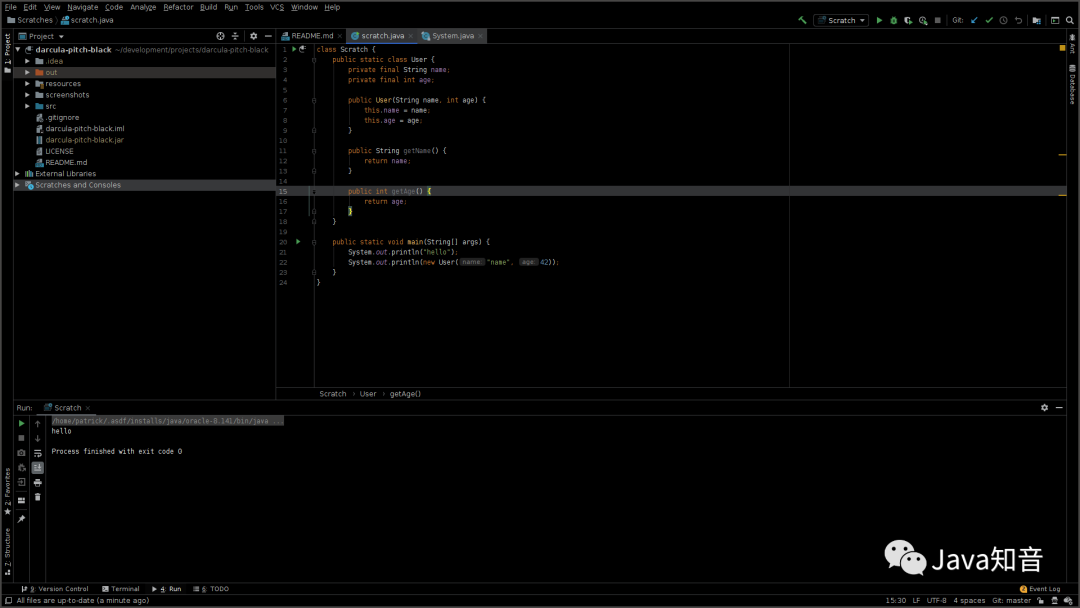Toggle the read-only lock icon in the status bar
The height and width of the screenshot is (608, 1080).
click(1040, 600)
